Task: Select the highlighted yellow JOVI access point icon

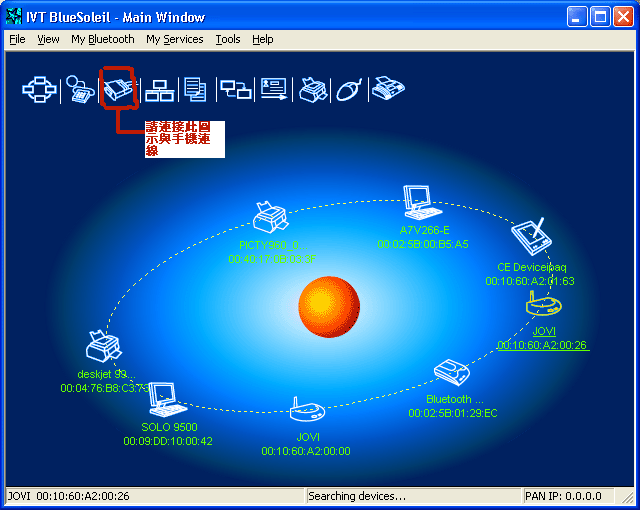Action: click(x=543, y=304)
